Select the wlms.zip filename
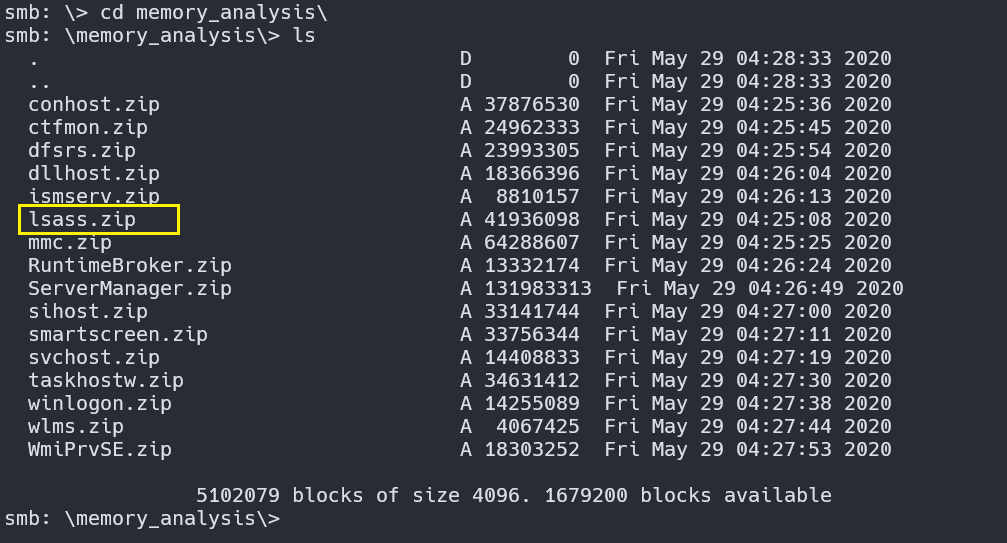This screenshot has width=1007, height=543. 76,426
